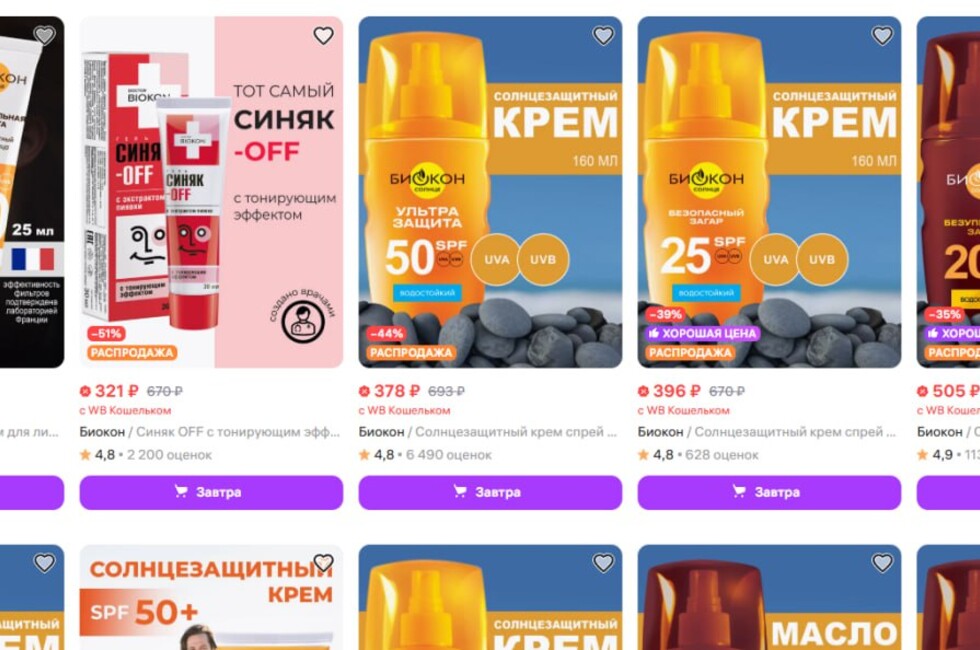
Task: Favorite the partially visible 25 мл product
Action: point(44,36)
